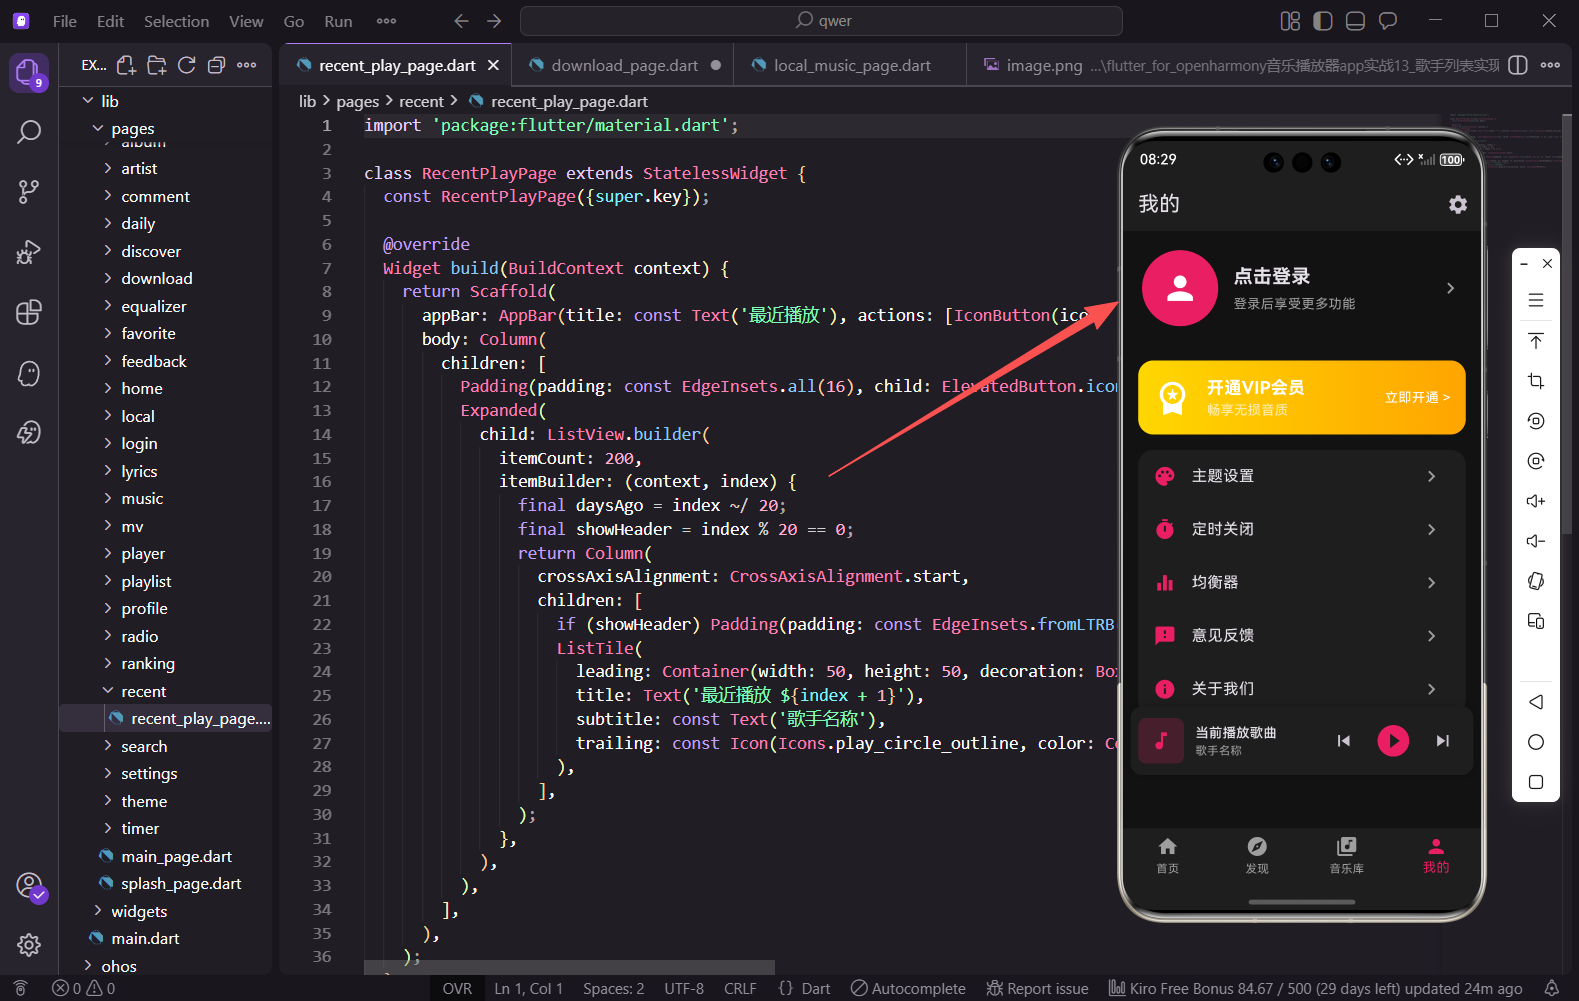Switch to download_page.dart tab
This screenshot has width=1579, height=1001.
[622, 65]
